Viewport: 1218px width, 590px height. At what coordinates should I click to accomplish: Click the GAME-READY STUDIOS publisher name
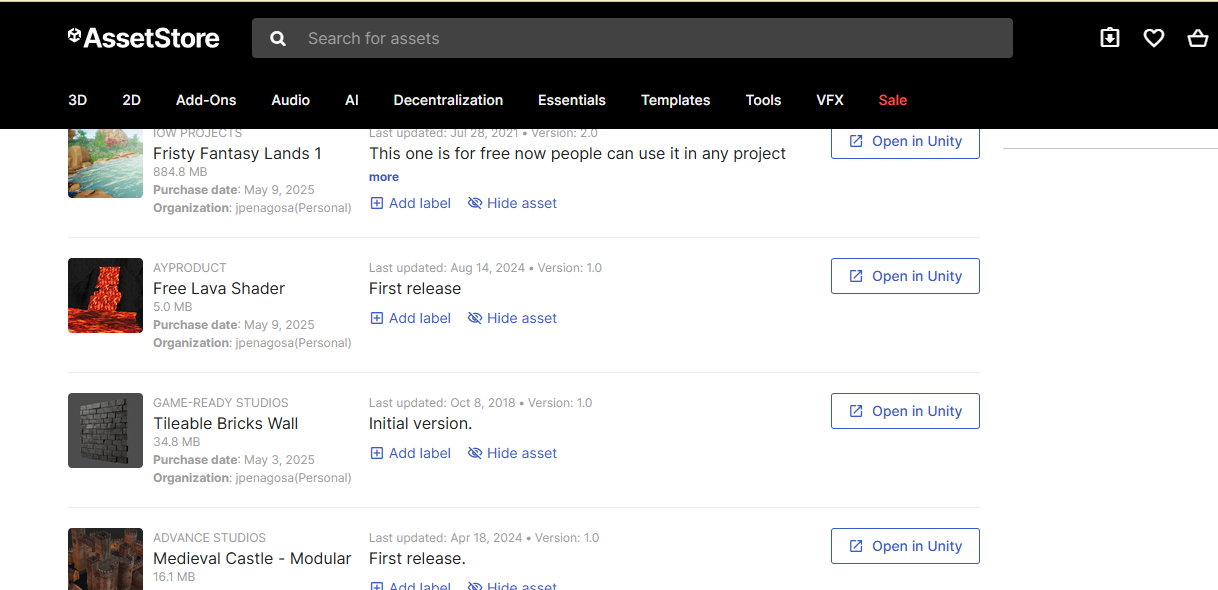point(221,403)
